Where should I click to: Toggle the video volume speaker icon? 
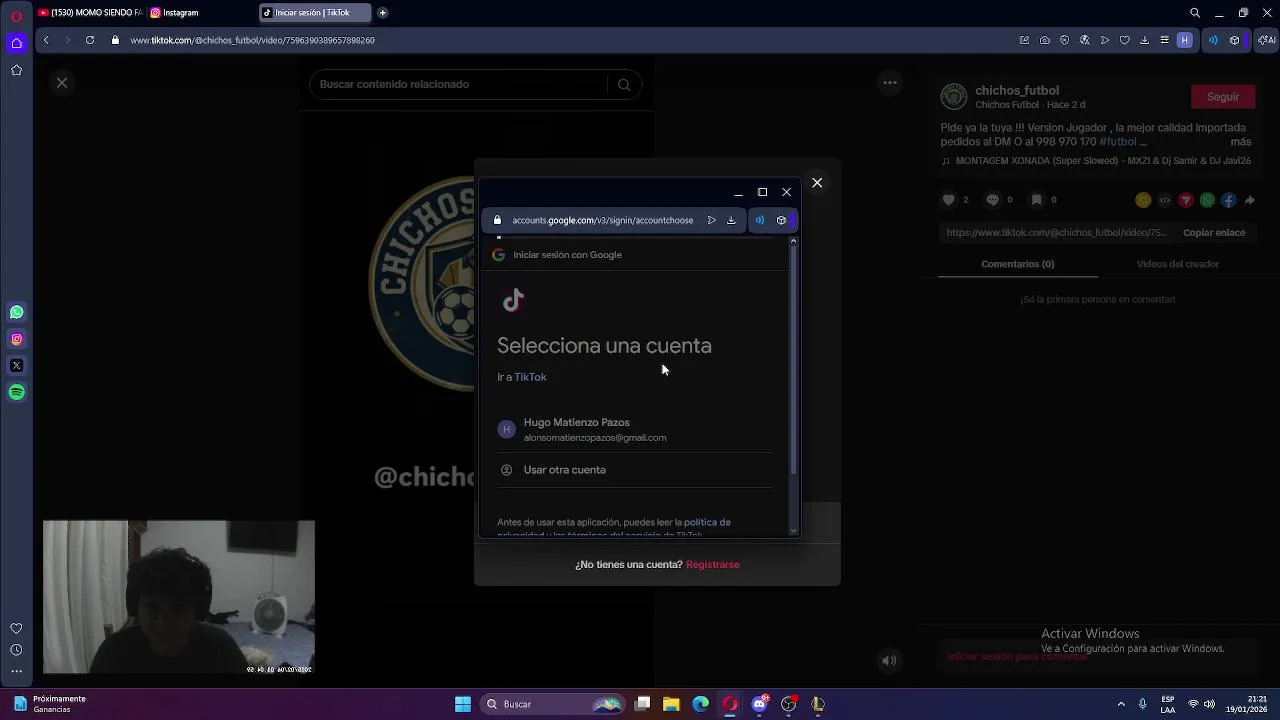[x=888, y=660]
